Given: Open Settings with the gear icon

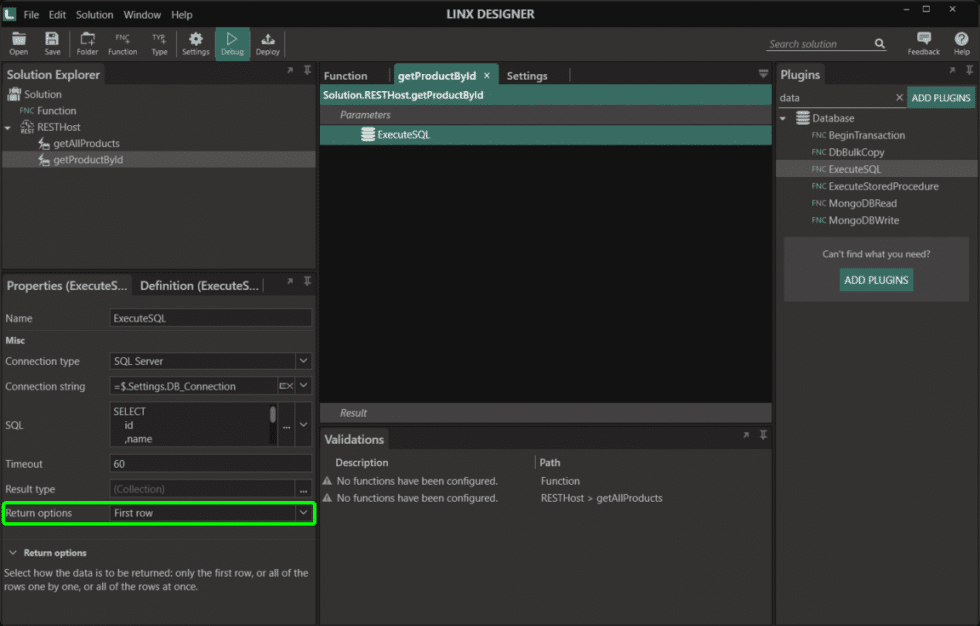Looking at the screenshot, I should pyautogui.click(x=196, y=42).
